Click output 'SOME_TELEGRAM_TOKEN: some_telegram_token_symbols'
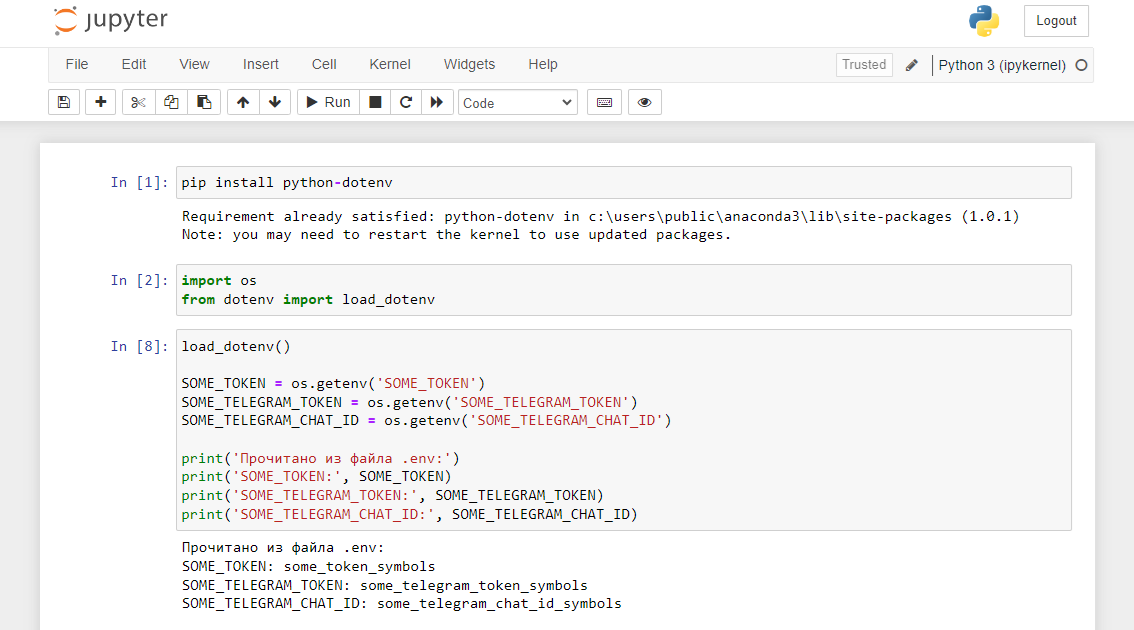 tap(384, 585)
